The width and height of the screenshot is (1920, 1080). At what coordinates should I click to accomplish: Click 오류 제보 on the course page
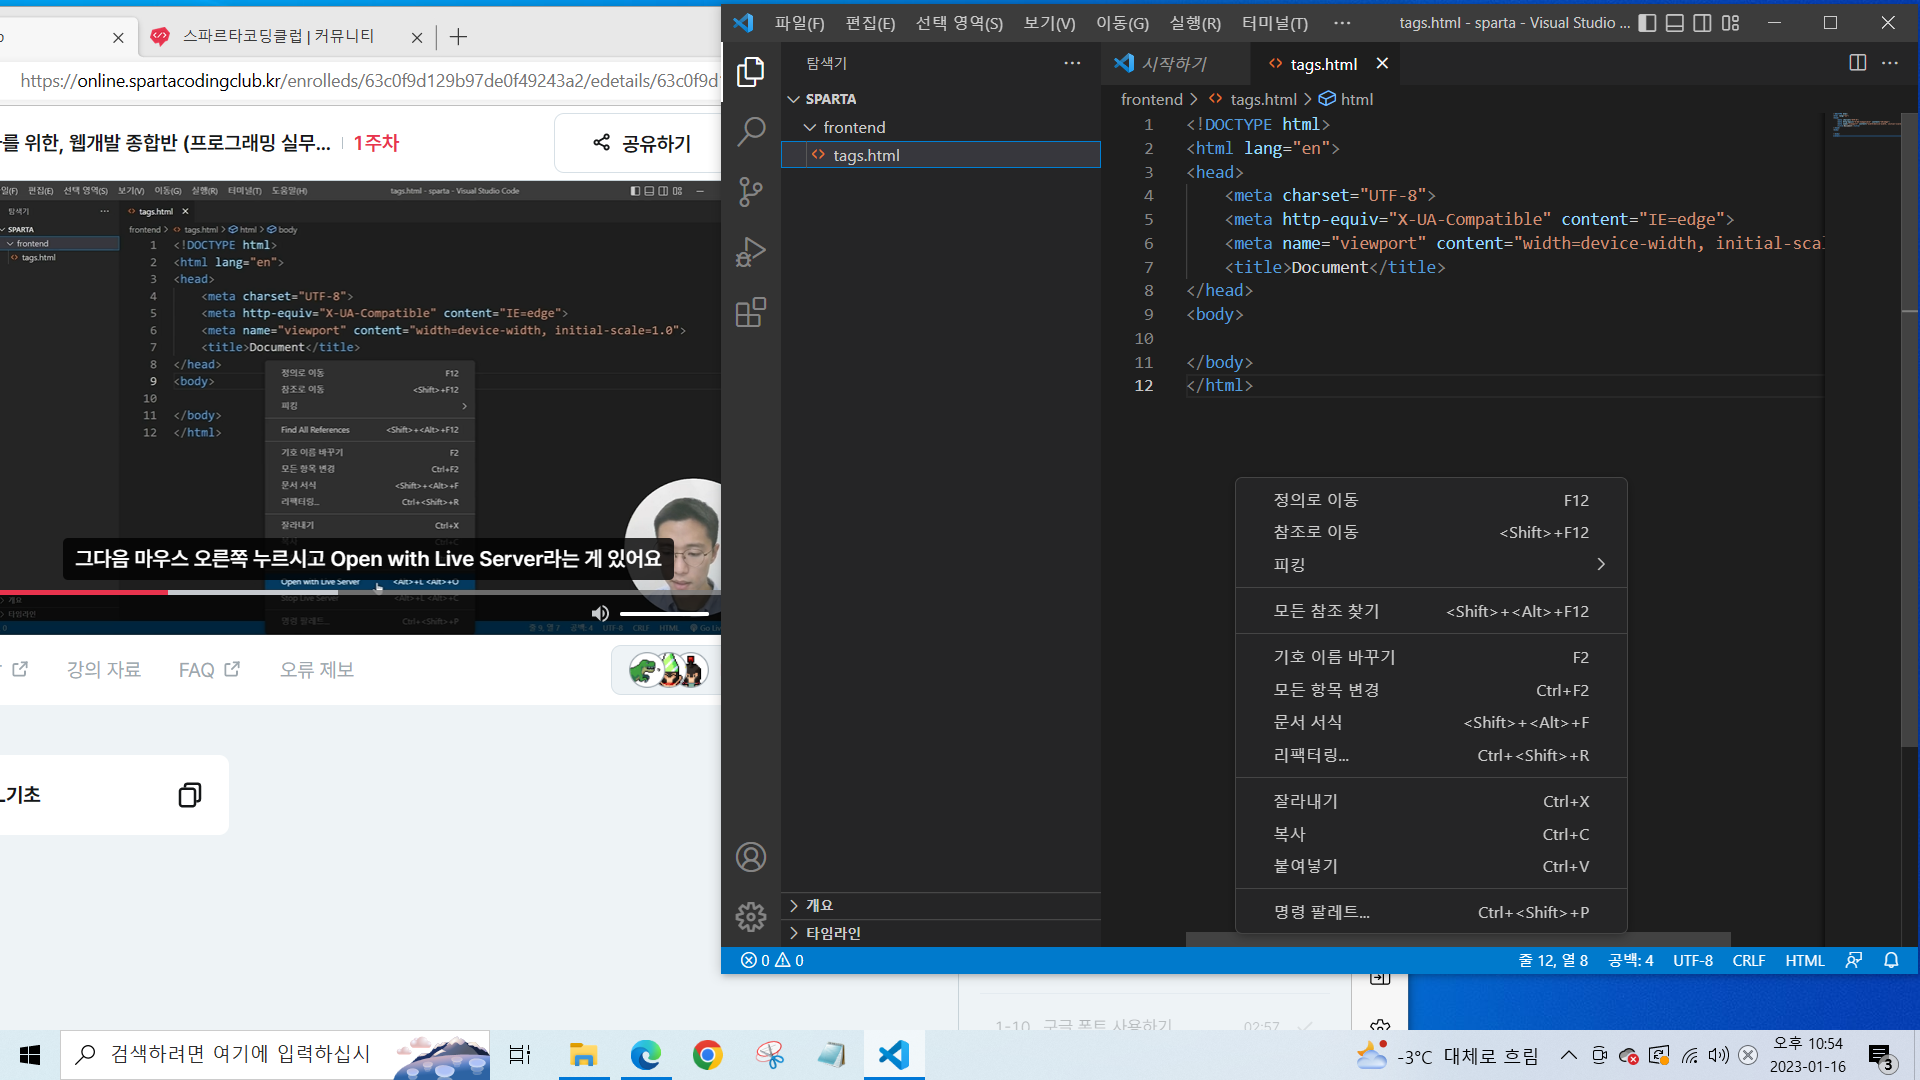pos(317,670)
